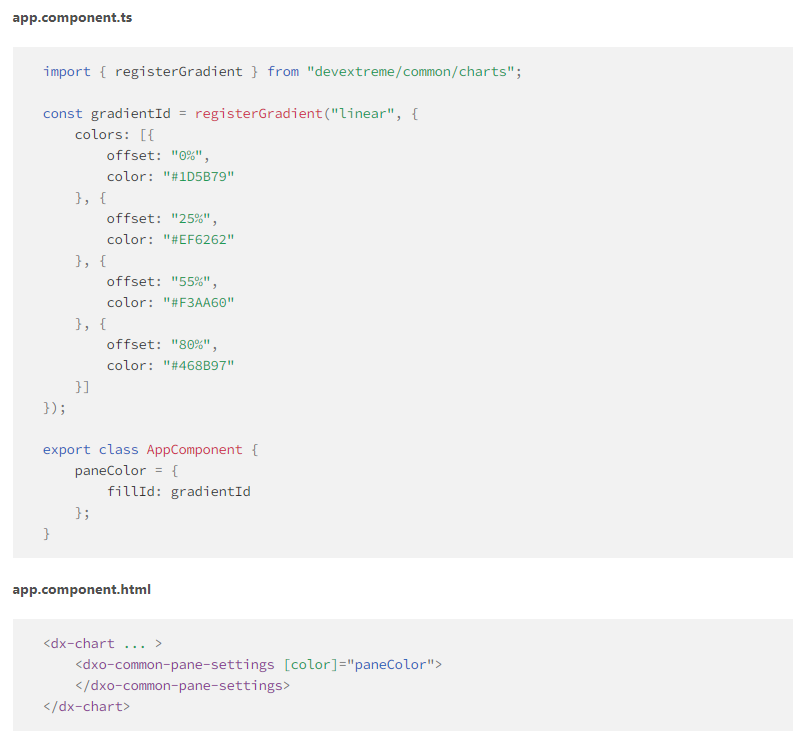Click the closing </dx-chart> tag

pyautogui.click(x=87, y=707)
